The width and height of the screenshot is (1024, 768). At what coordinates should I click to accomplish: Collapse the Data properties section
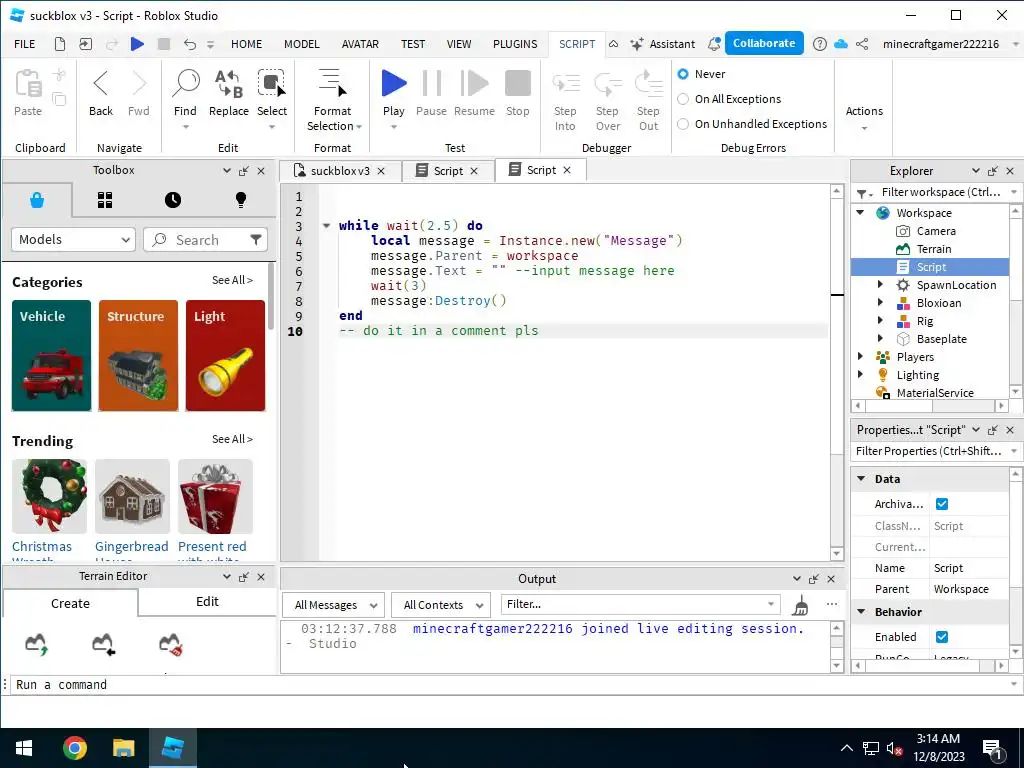tap(861, 479)
